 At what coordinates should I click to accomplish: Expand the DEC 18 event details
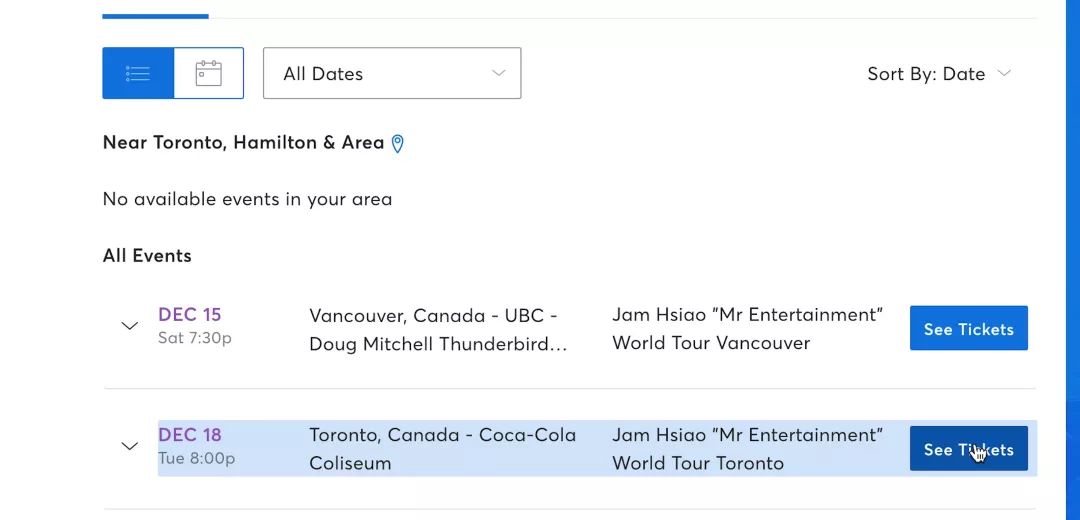[129, 446]
